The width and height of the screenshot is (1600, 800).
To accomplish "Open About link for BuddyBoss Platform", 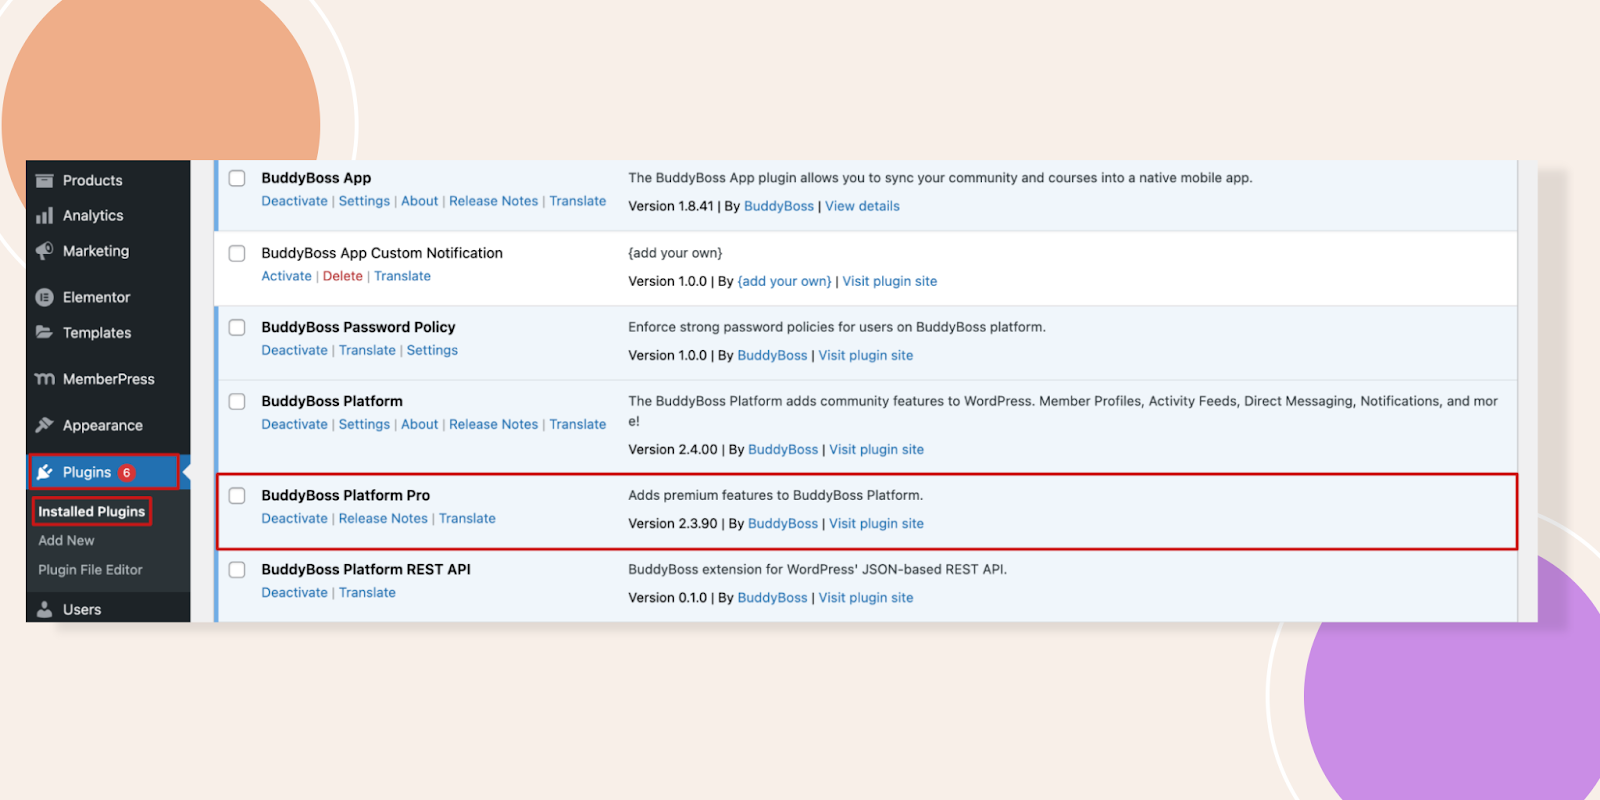I will (x=419, y=424).
